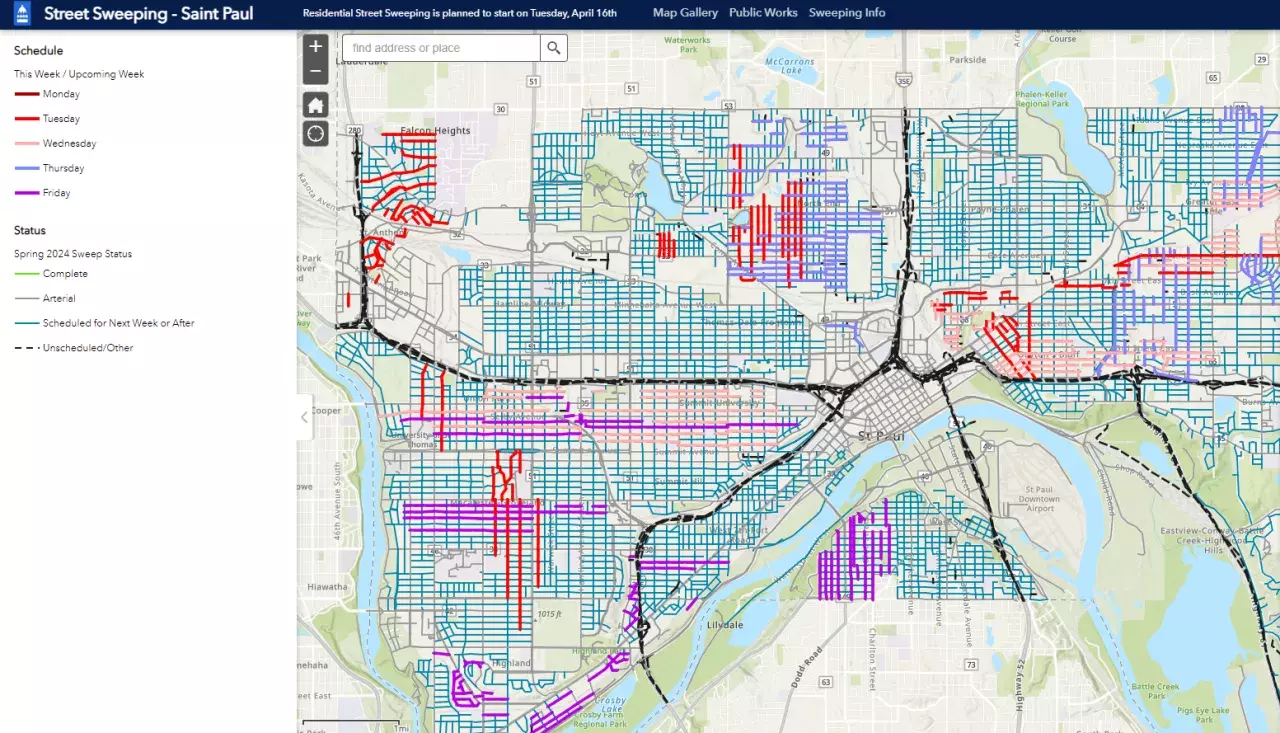
Task: Click the find address or place search box
Action: click(440, 46)
